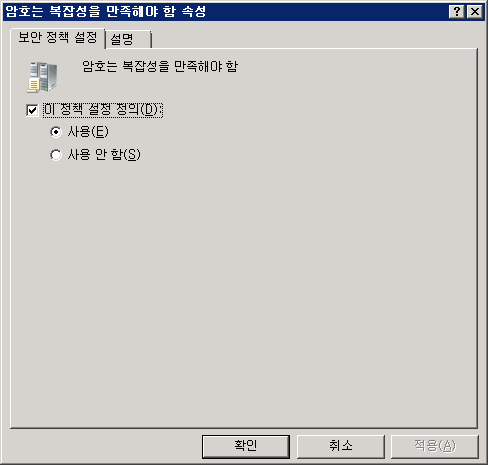Viewport: 488px width, 465px height.
Task: Click blank tab strip beside the 설명 tab
Action: (313, 38)
